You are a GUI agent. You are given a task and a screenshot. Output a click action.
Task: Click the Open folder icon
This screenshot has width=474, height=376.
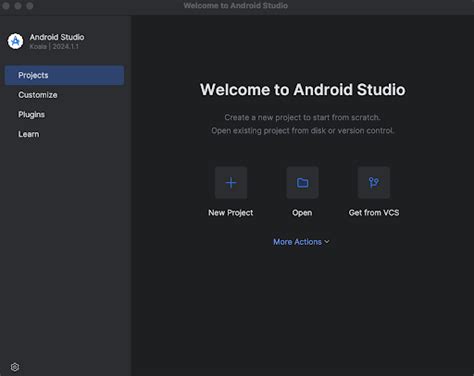point(302,183)
